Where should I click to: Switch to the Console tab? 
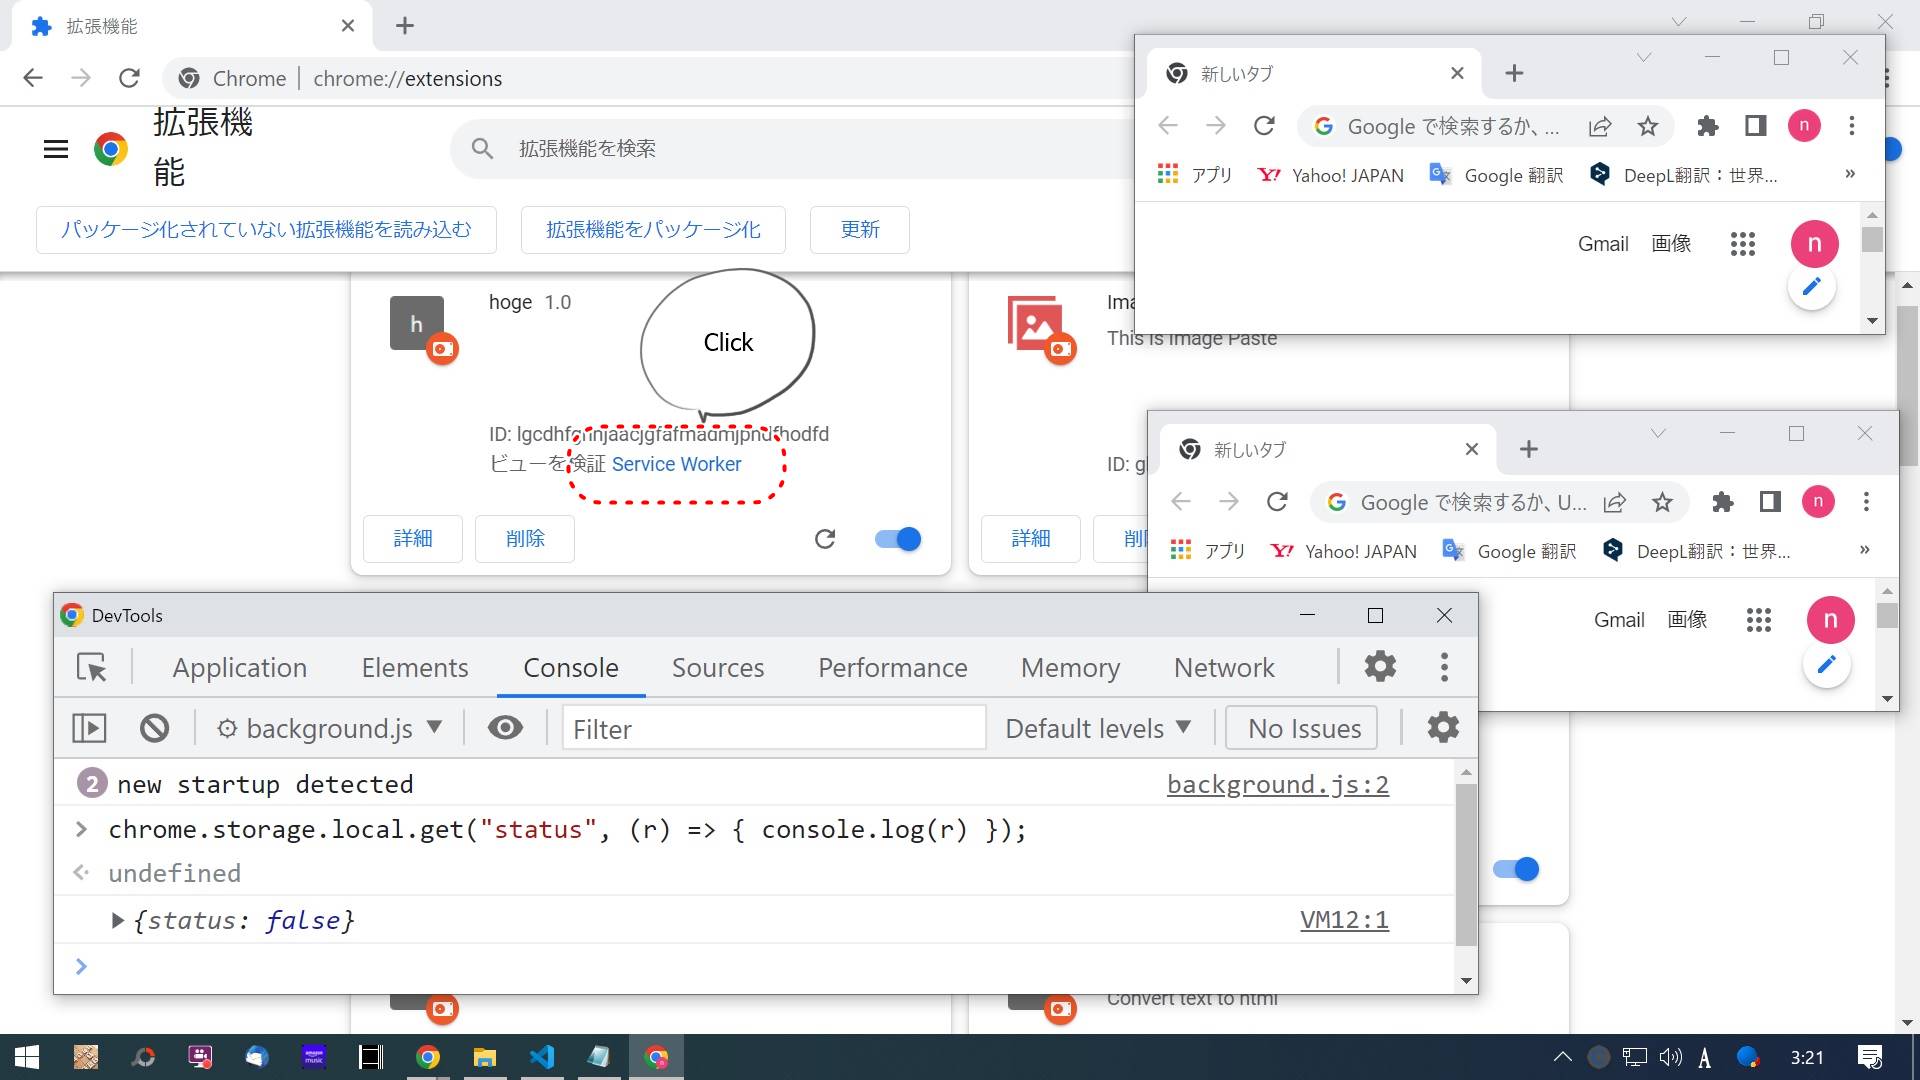570,667
